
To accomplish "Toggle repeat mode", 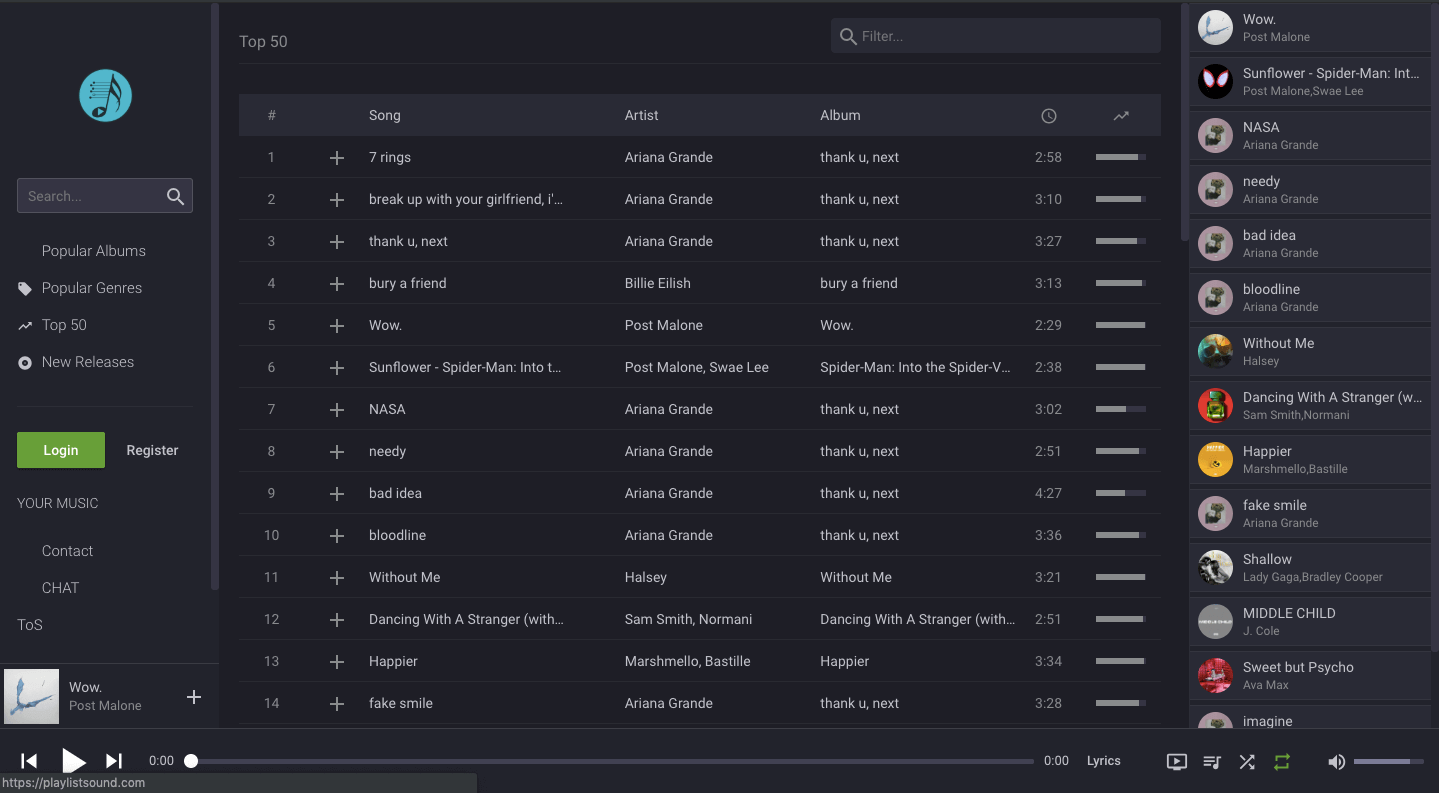I will coord(1282,762).
